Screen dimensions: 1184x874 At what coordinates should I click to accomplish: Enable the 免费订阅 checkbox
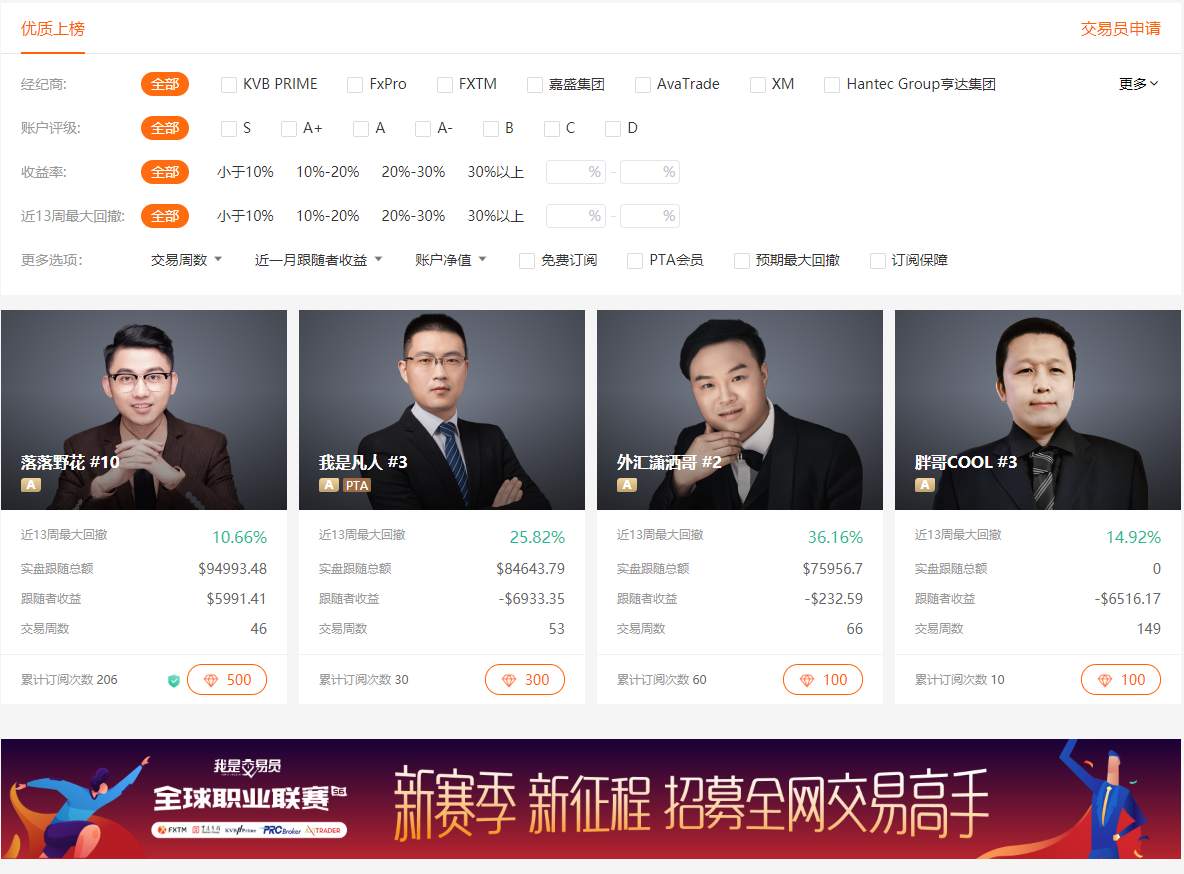(527, 261)
